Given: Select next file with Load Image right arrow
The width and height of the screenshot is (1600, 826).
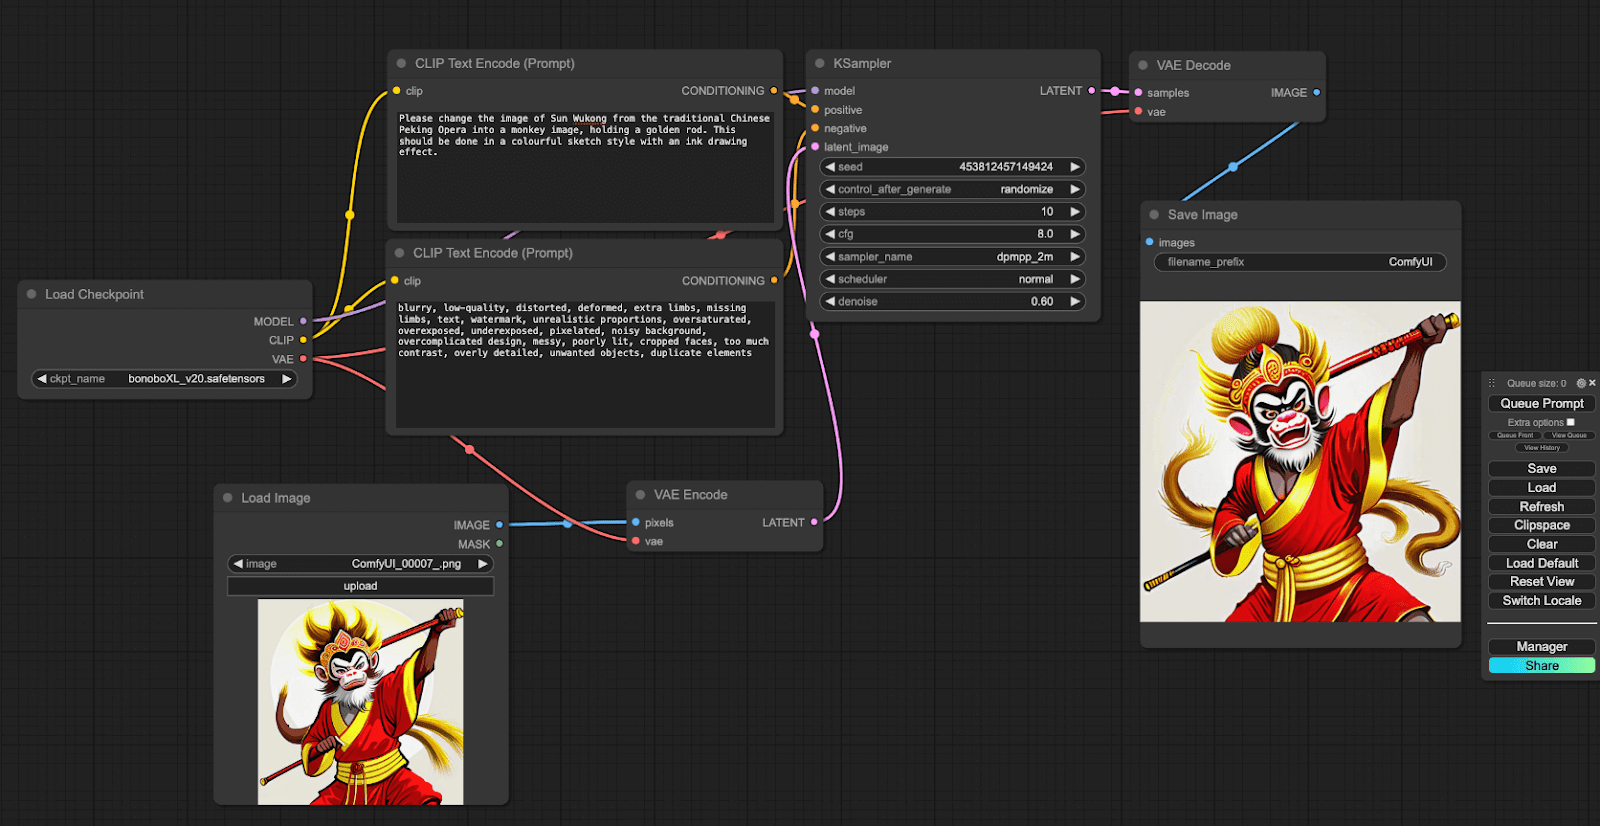Looking at the screenshot, I should (x=483, y=564).
